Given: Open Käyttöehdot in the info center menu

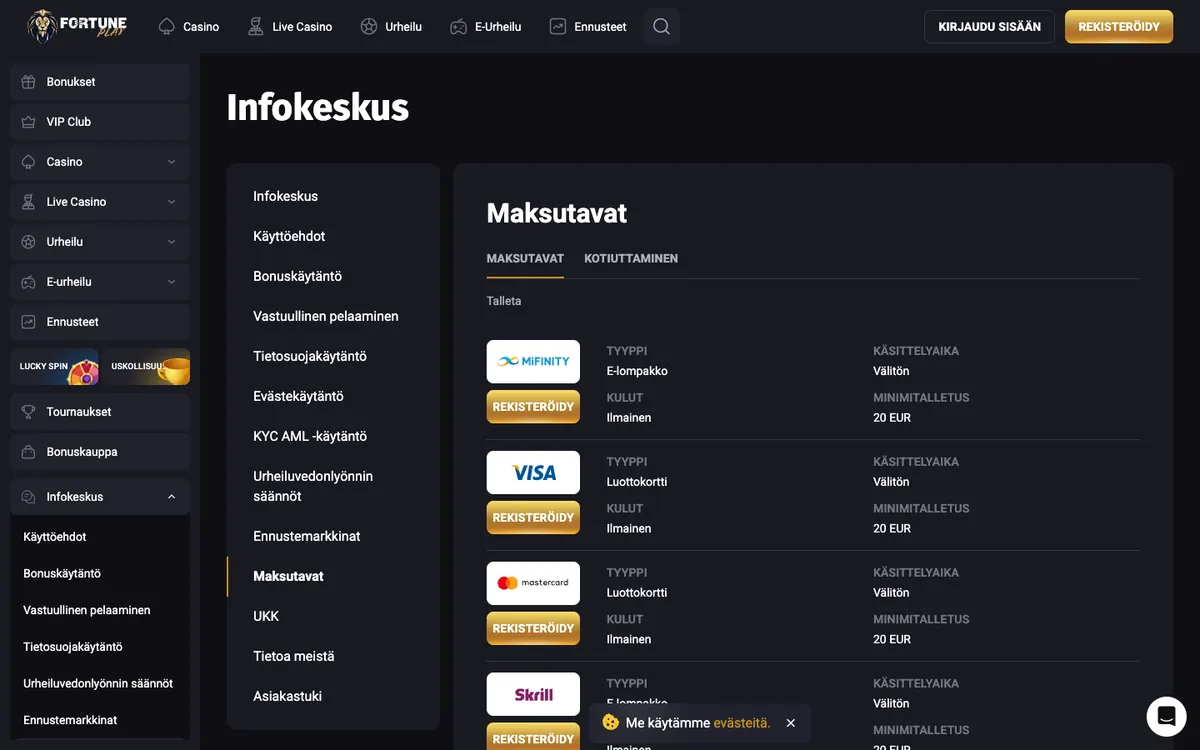Looking at the screenshot, I should point(289,236).
